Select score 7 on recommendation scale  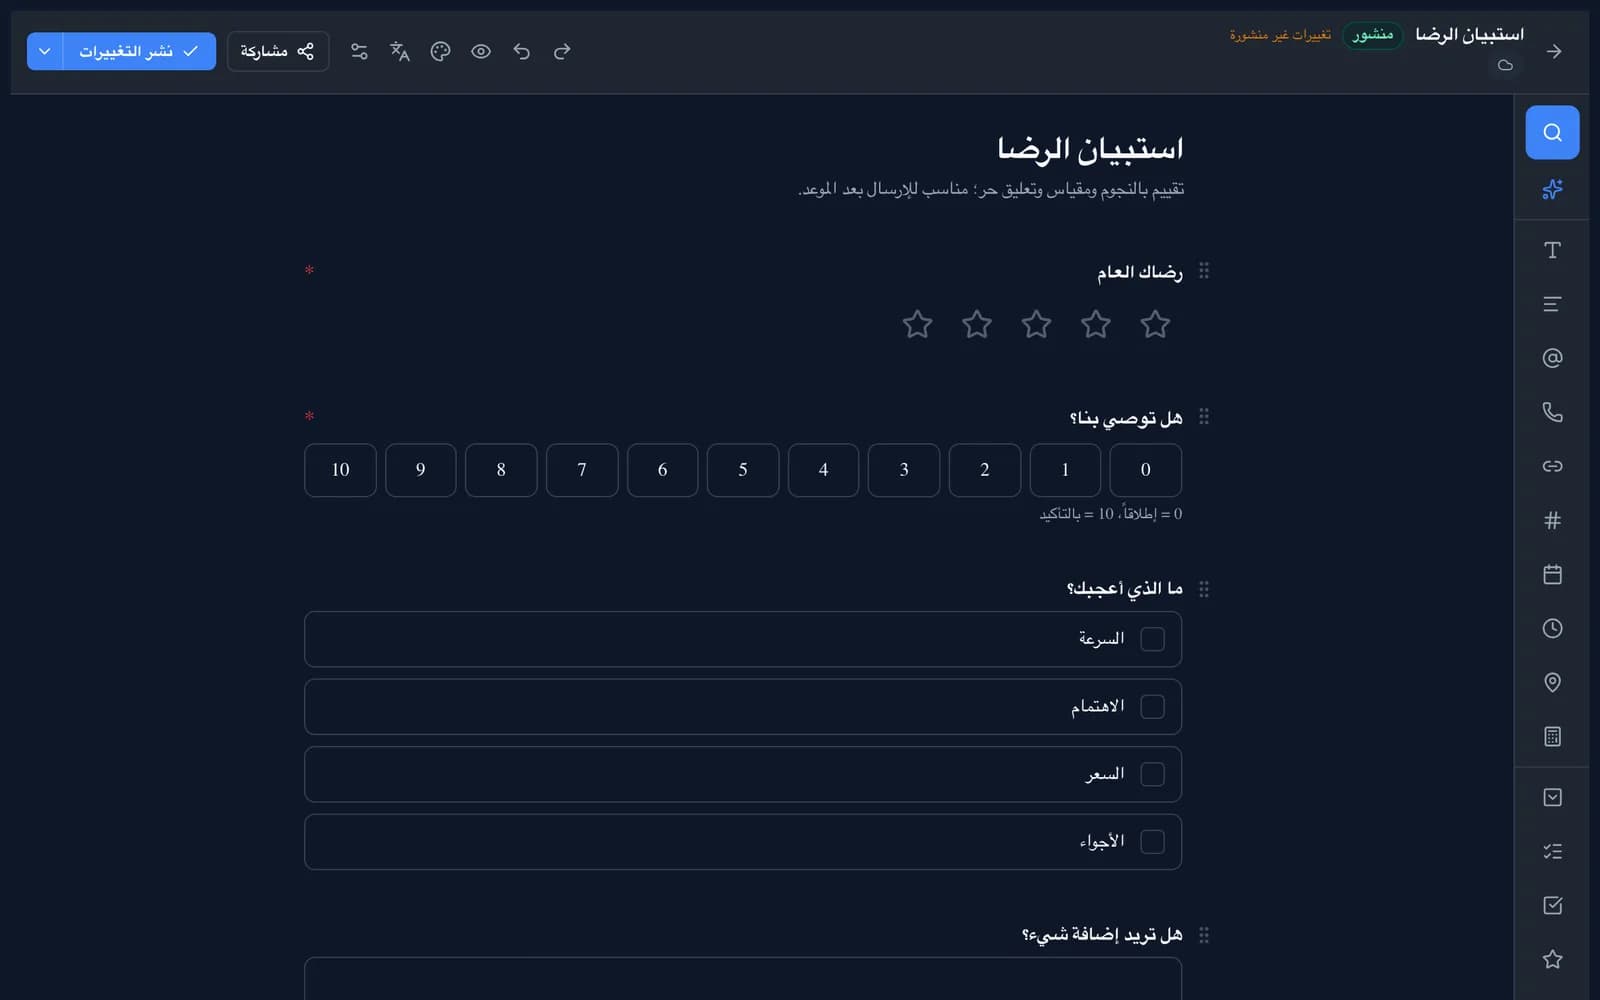(x=582, y=470)
